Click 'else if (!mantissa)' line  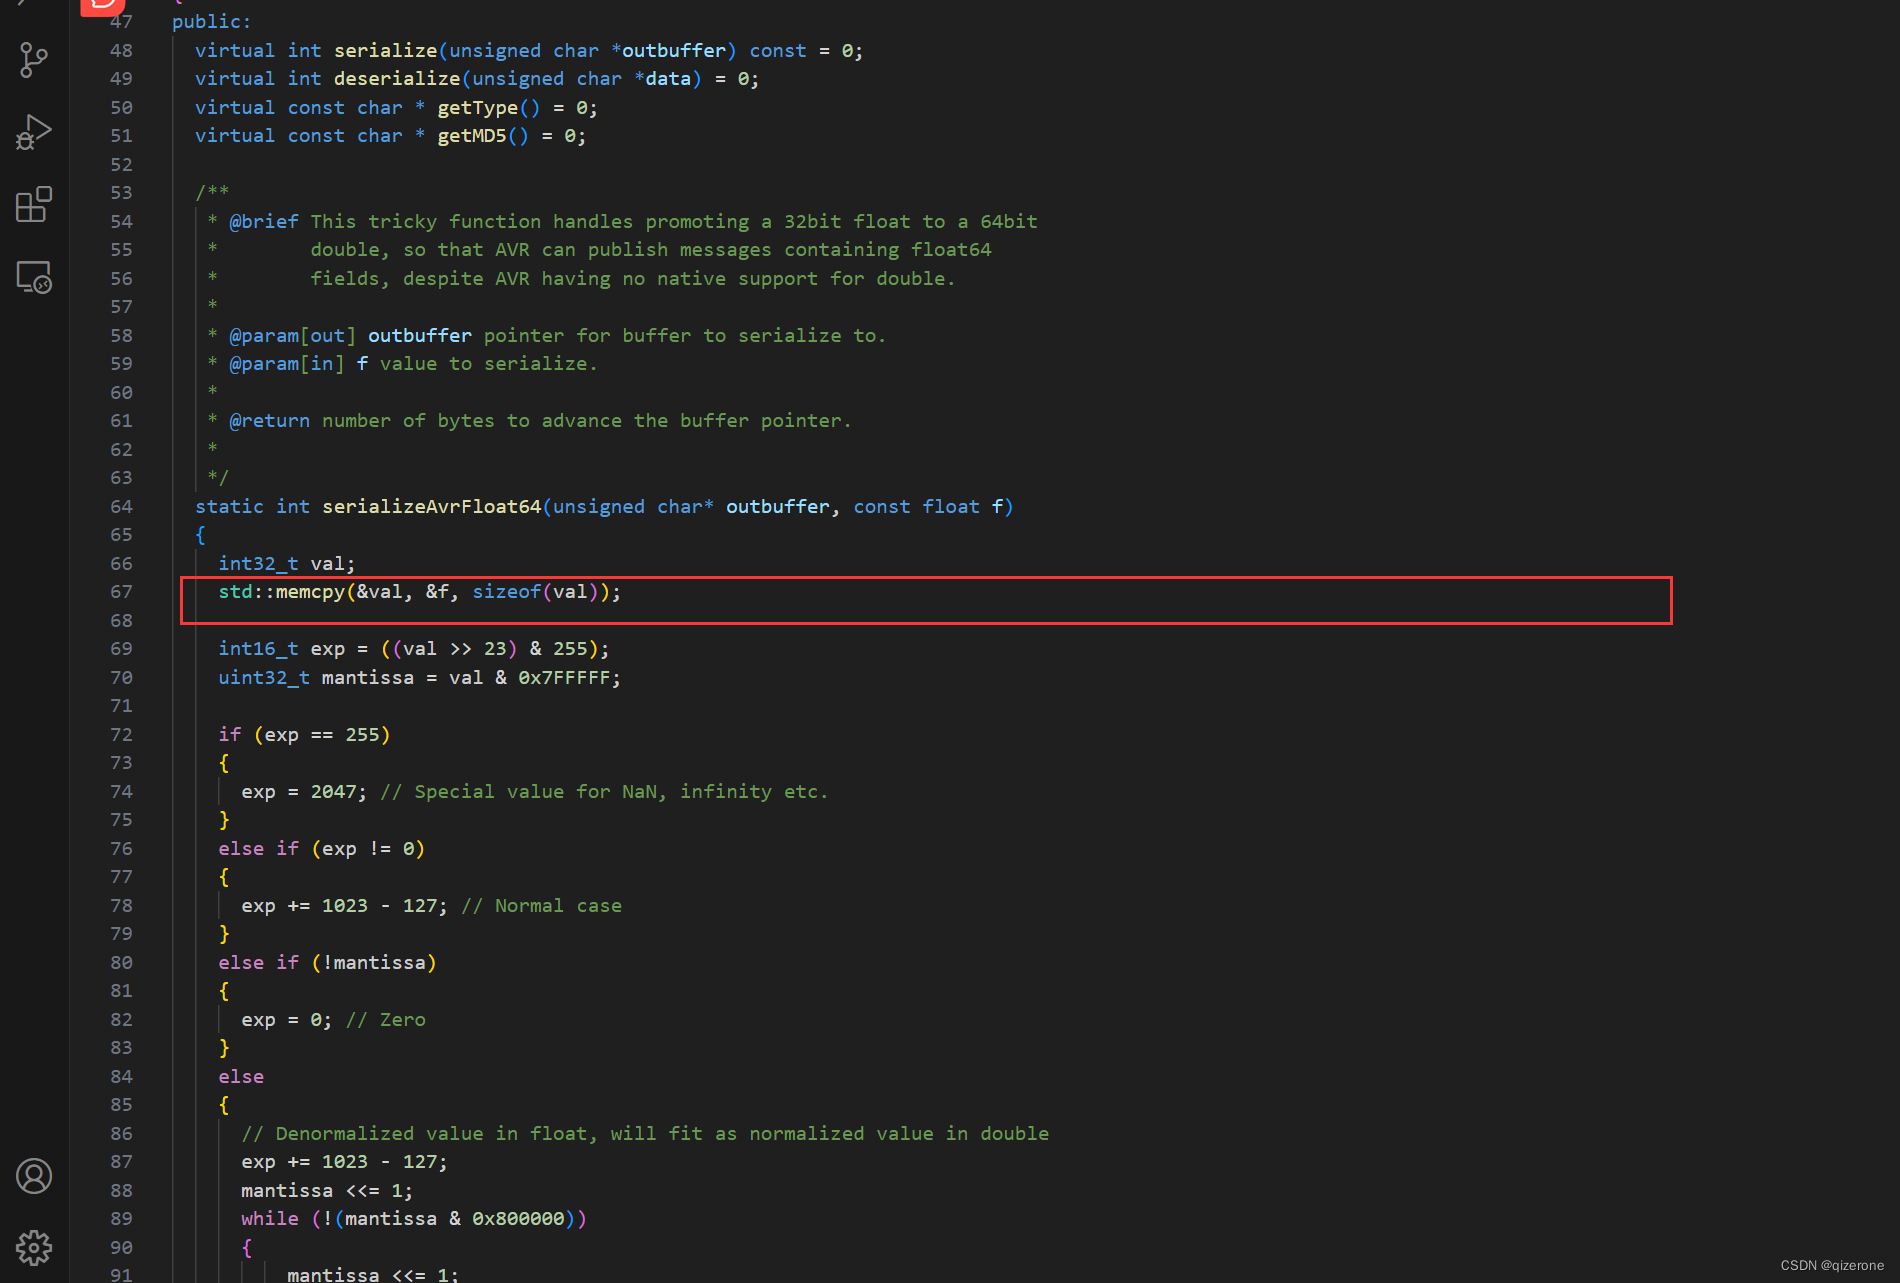(x=327, y=963)
